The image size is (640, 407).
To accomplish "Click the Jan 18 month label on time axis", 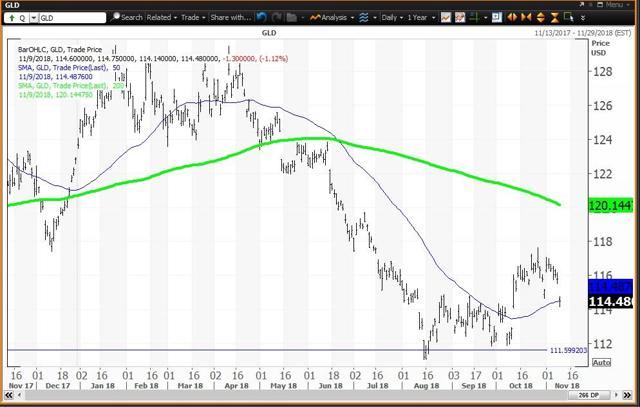I will tap(102, 386).
